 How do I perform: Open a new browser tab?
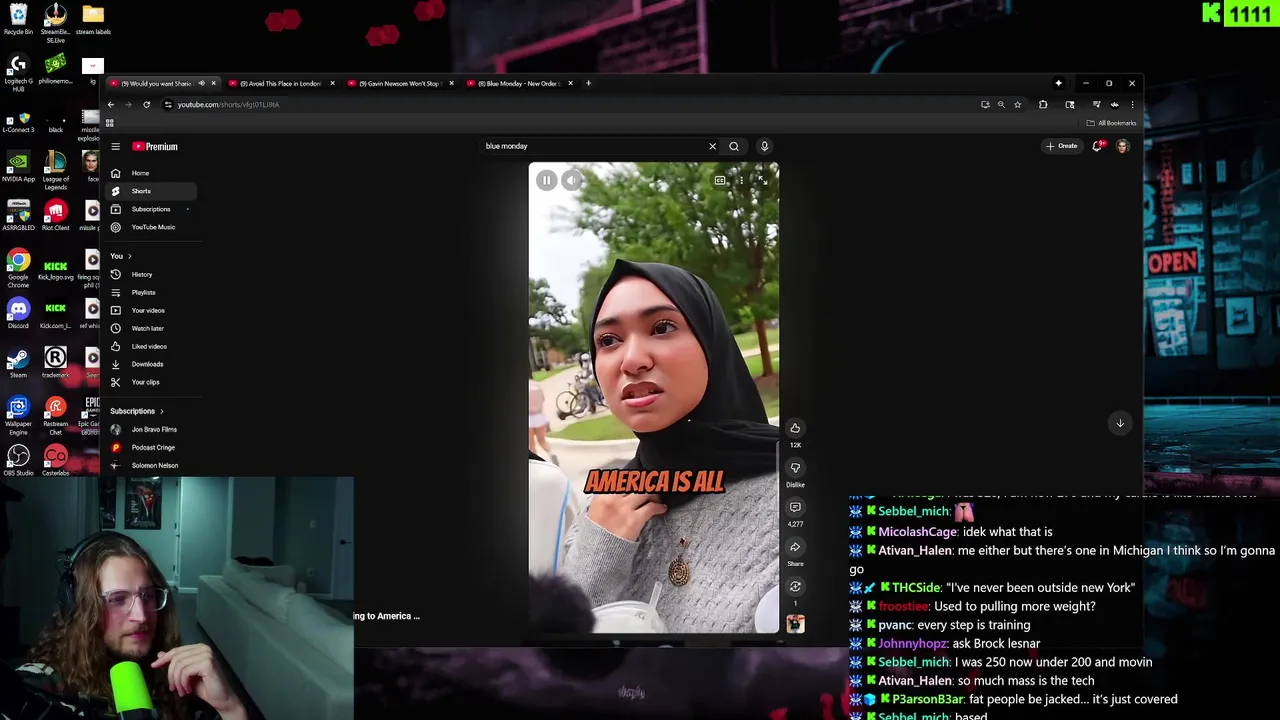click(589, 83)
